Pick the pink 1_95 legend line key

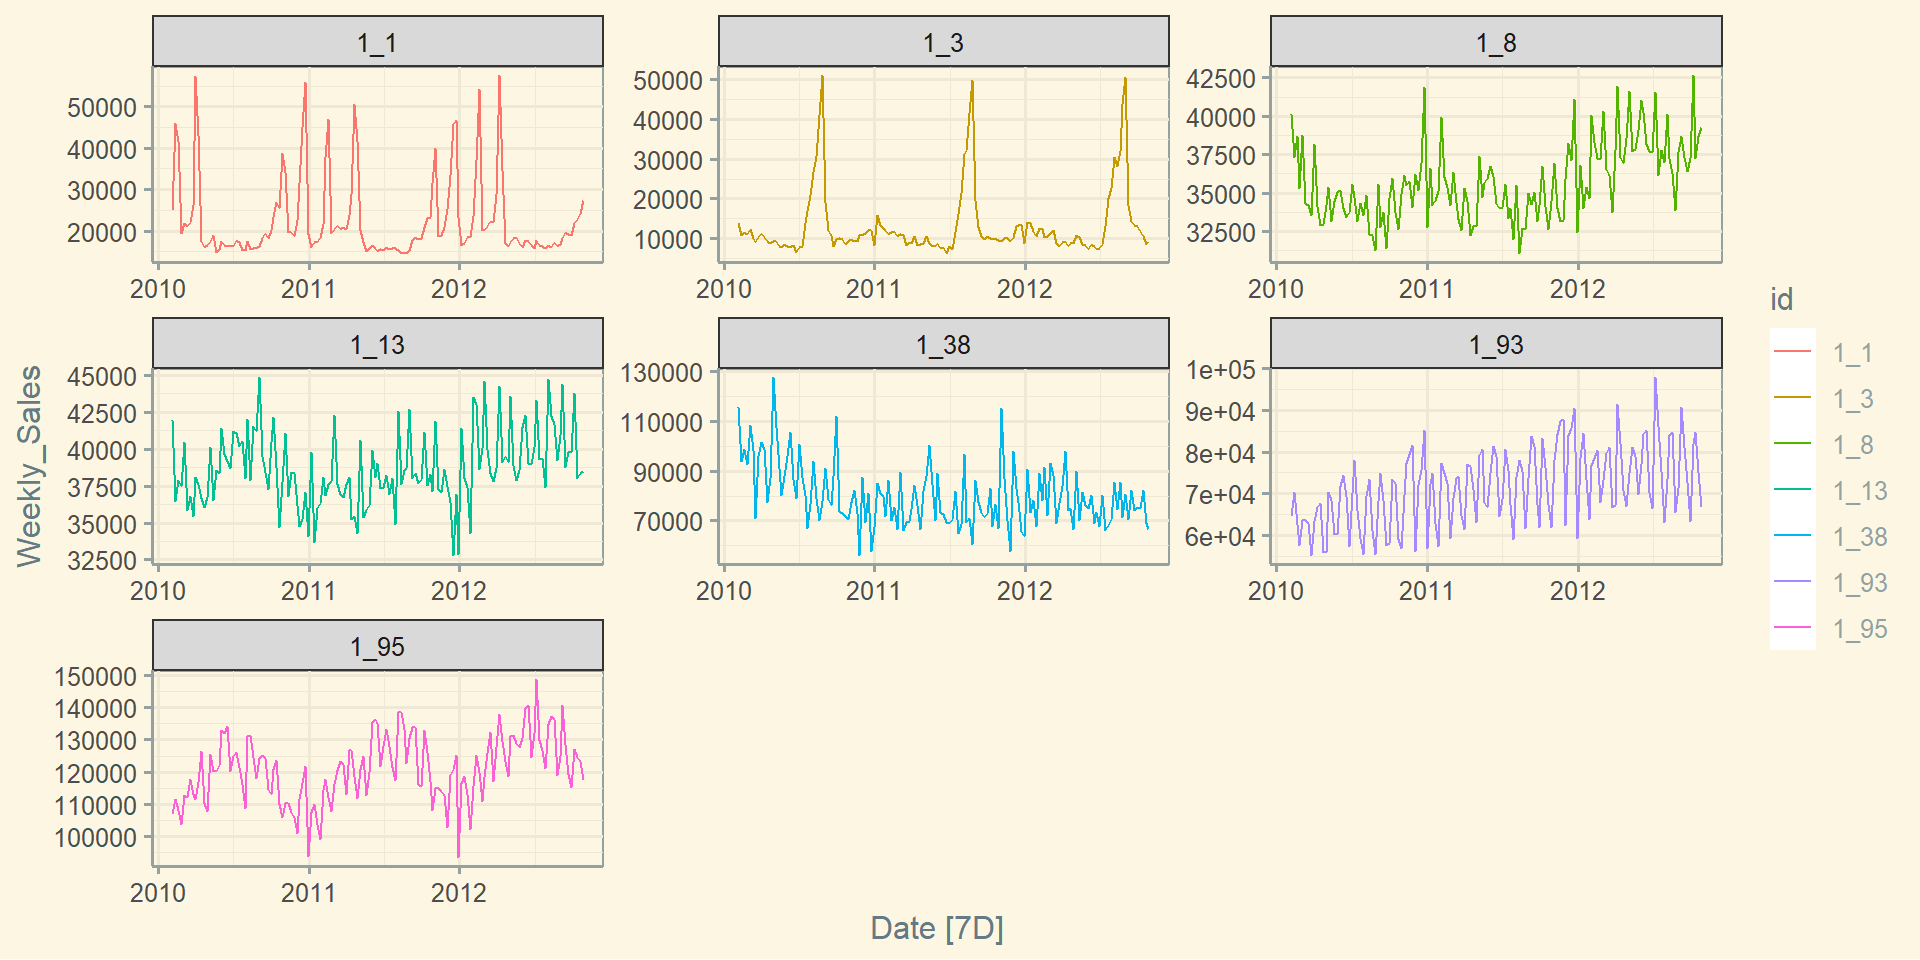[x=1792, y=628]
